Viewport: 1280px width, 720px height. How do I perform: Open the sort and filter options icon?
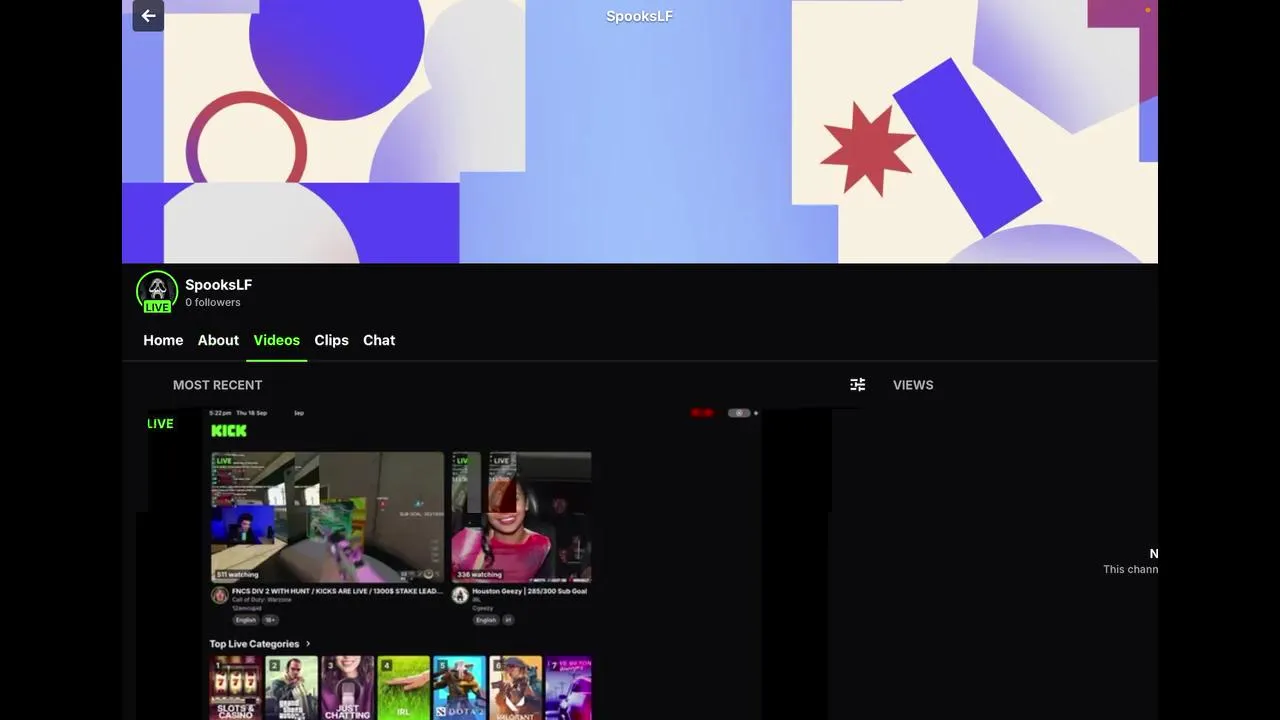click(x=857, y=385)
